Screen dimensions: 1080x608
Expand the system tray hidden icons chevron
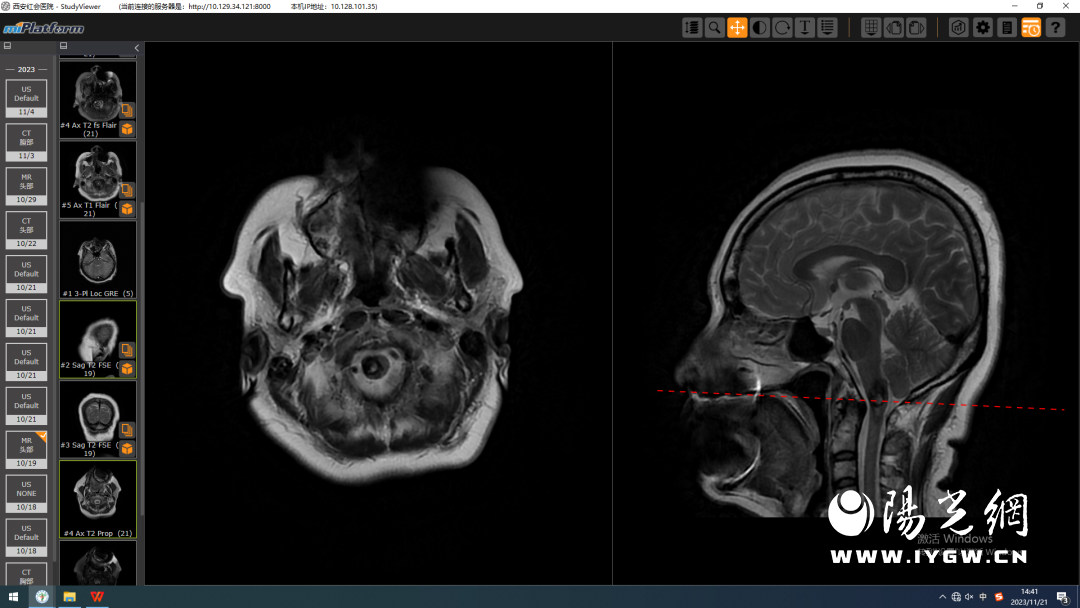(x=942, y=597)
